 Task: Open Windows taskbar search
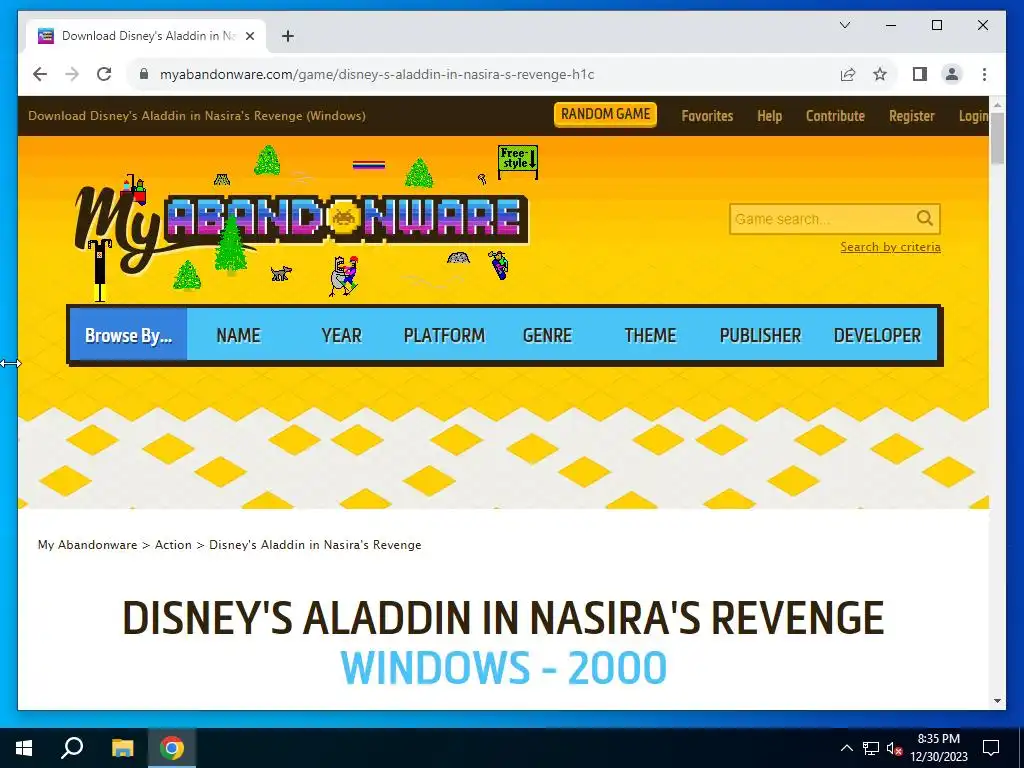pos(72,748)
